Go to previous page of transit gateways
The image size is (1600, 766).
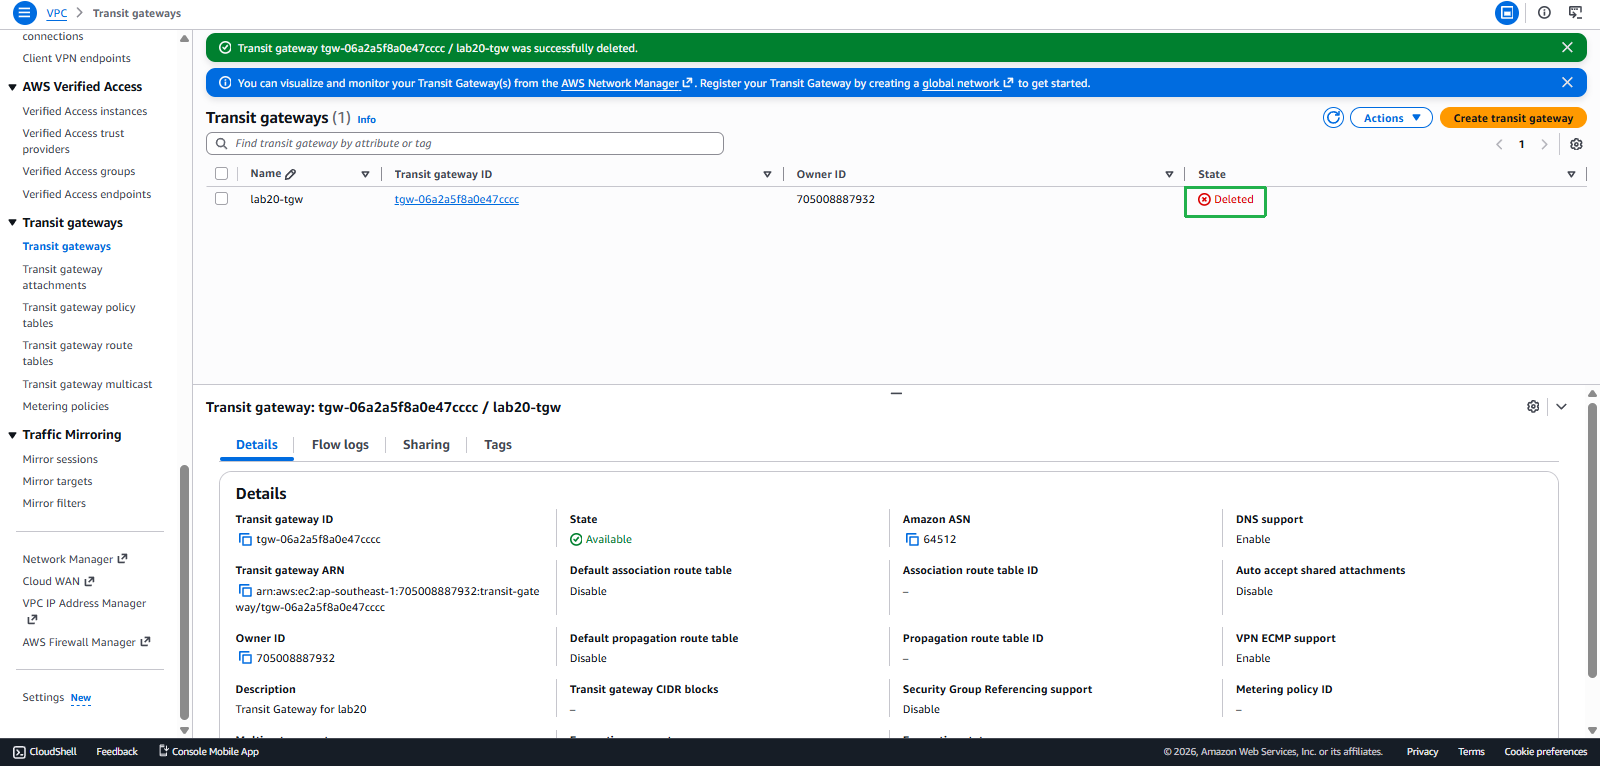1499,144
